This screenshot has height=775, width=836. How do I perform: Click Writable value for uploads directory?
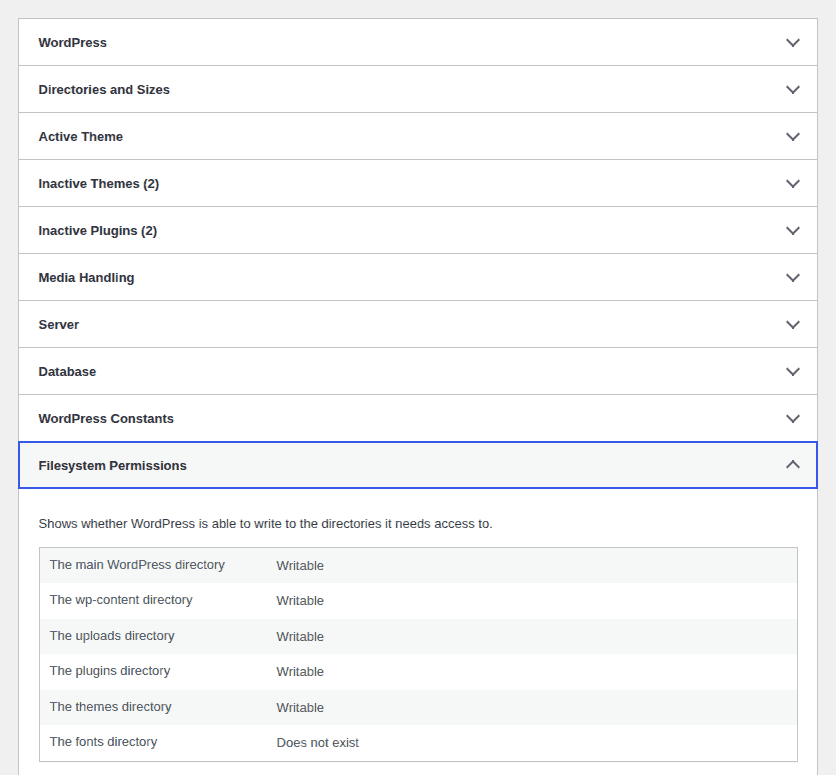[x=300, y=636]
